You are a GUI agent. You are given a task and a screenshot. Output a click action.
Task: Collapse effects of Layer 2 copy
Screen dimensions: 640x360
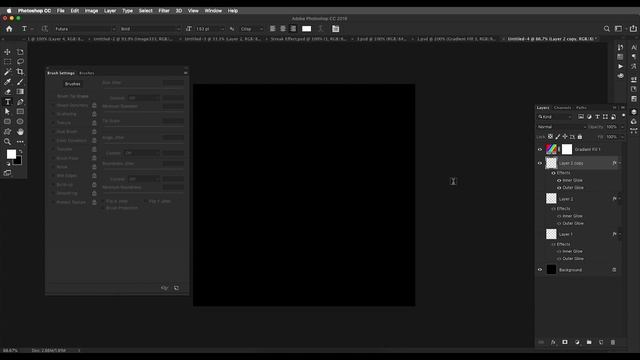tap(620, 163)
